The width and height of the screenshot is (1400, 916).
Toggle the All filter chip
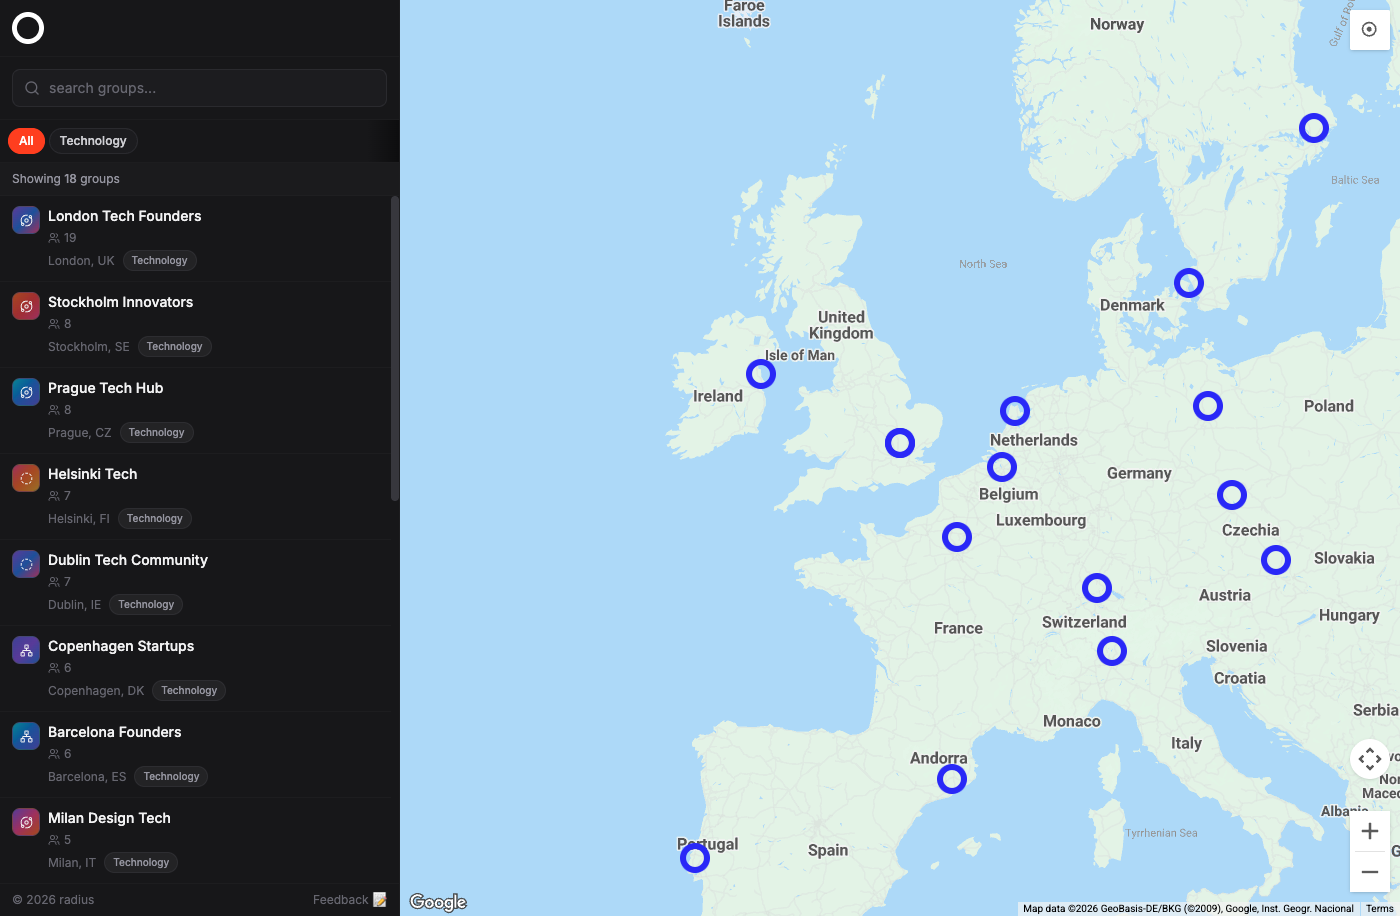coord(26,140)
